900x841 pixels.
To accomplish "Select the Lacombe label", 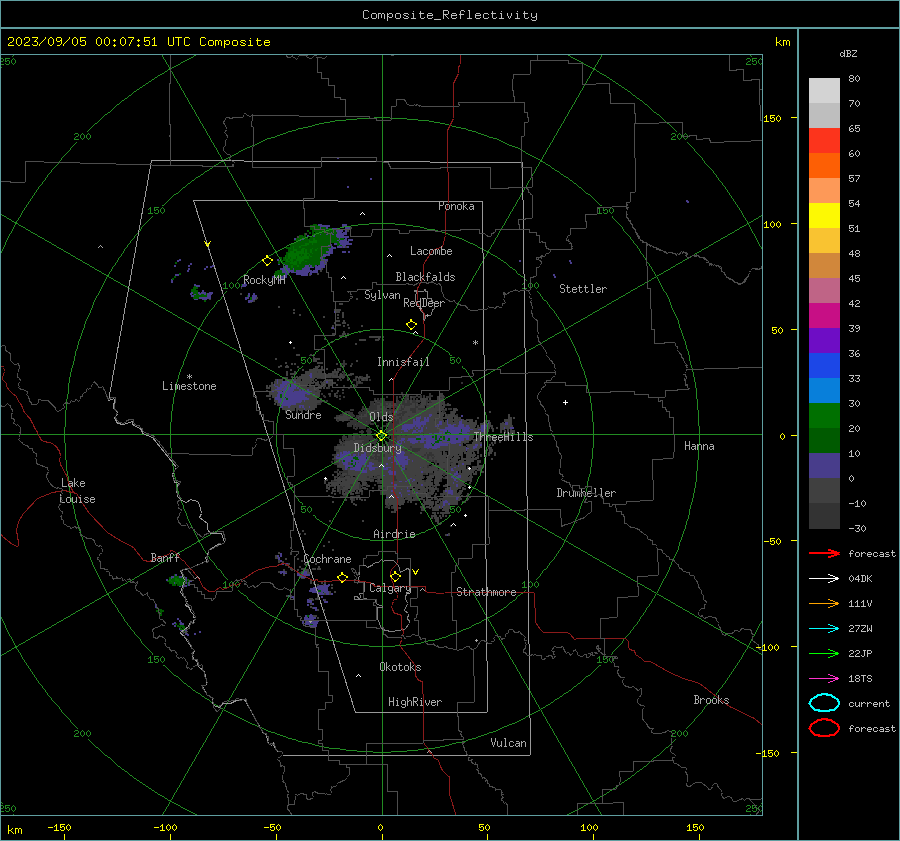I will 431,251.
